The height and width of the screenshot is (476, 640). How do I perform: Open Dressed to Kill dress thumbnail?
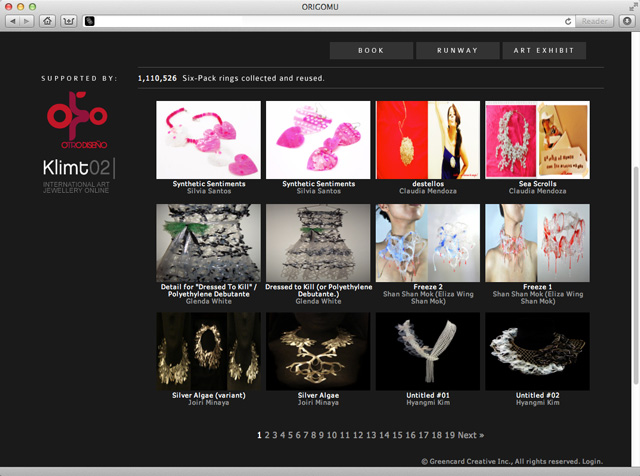pos(318,243)
